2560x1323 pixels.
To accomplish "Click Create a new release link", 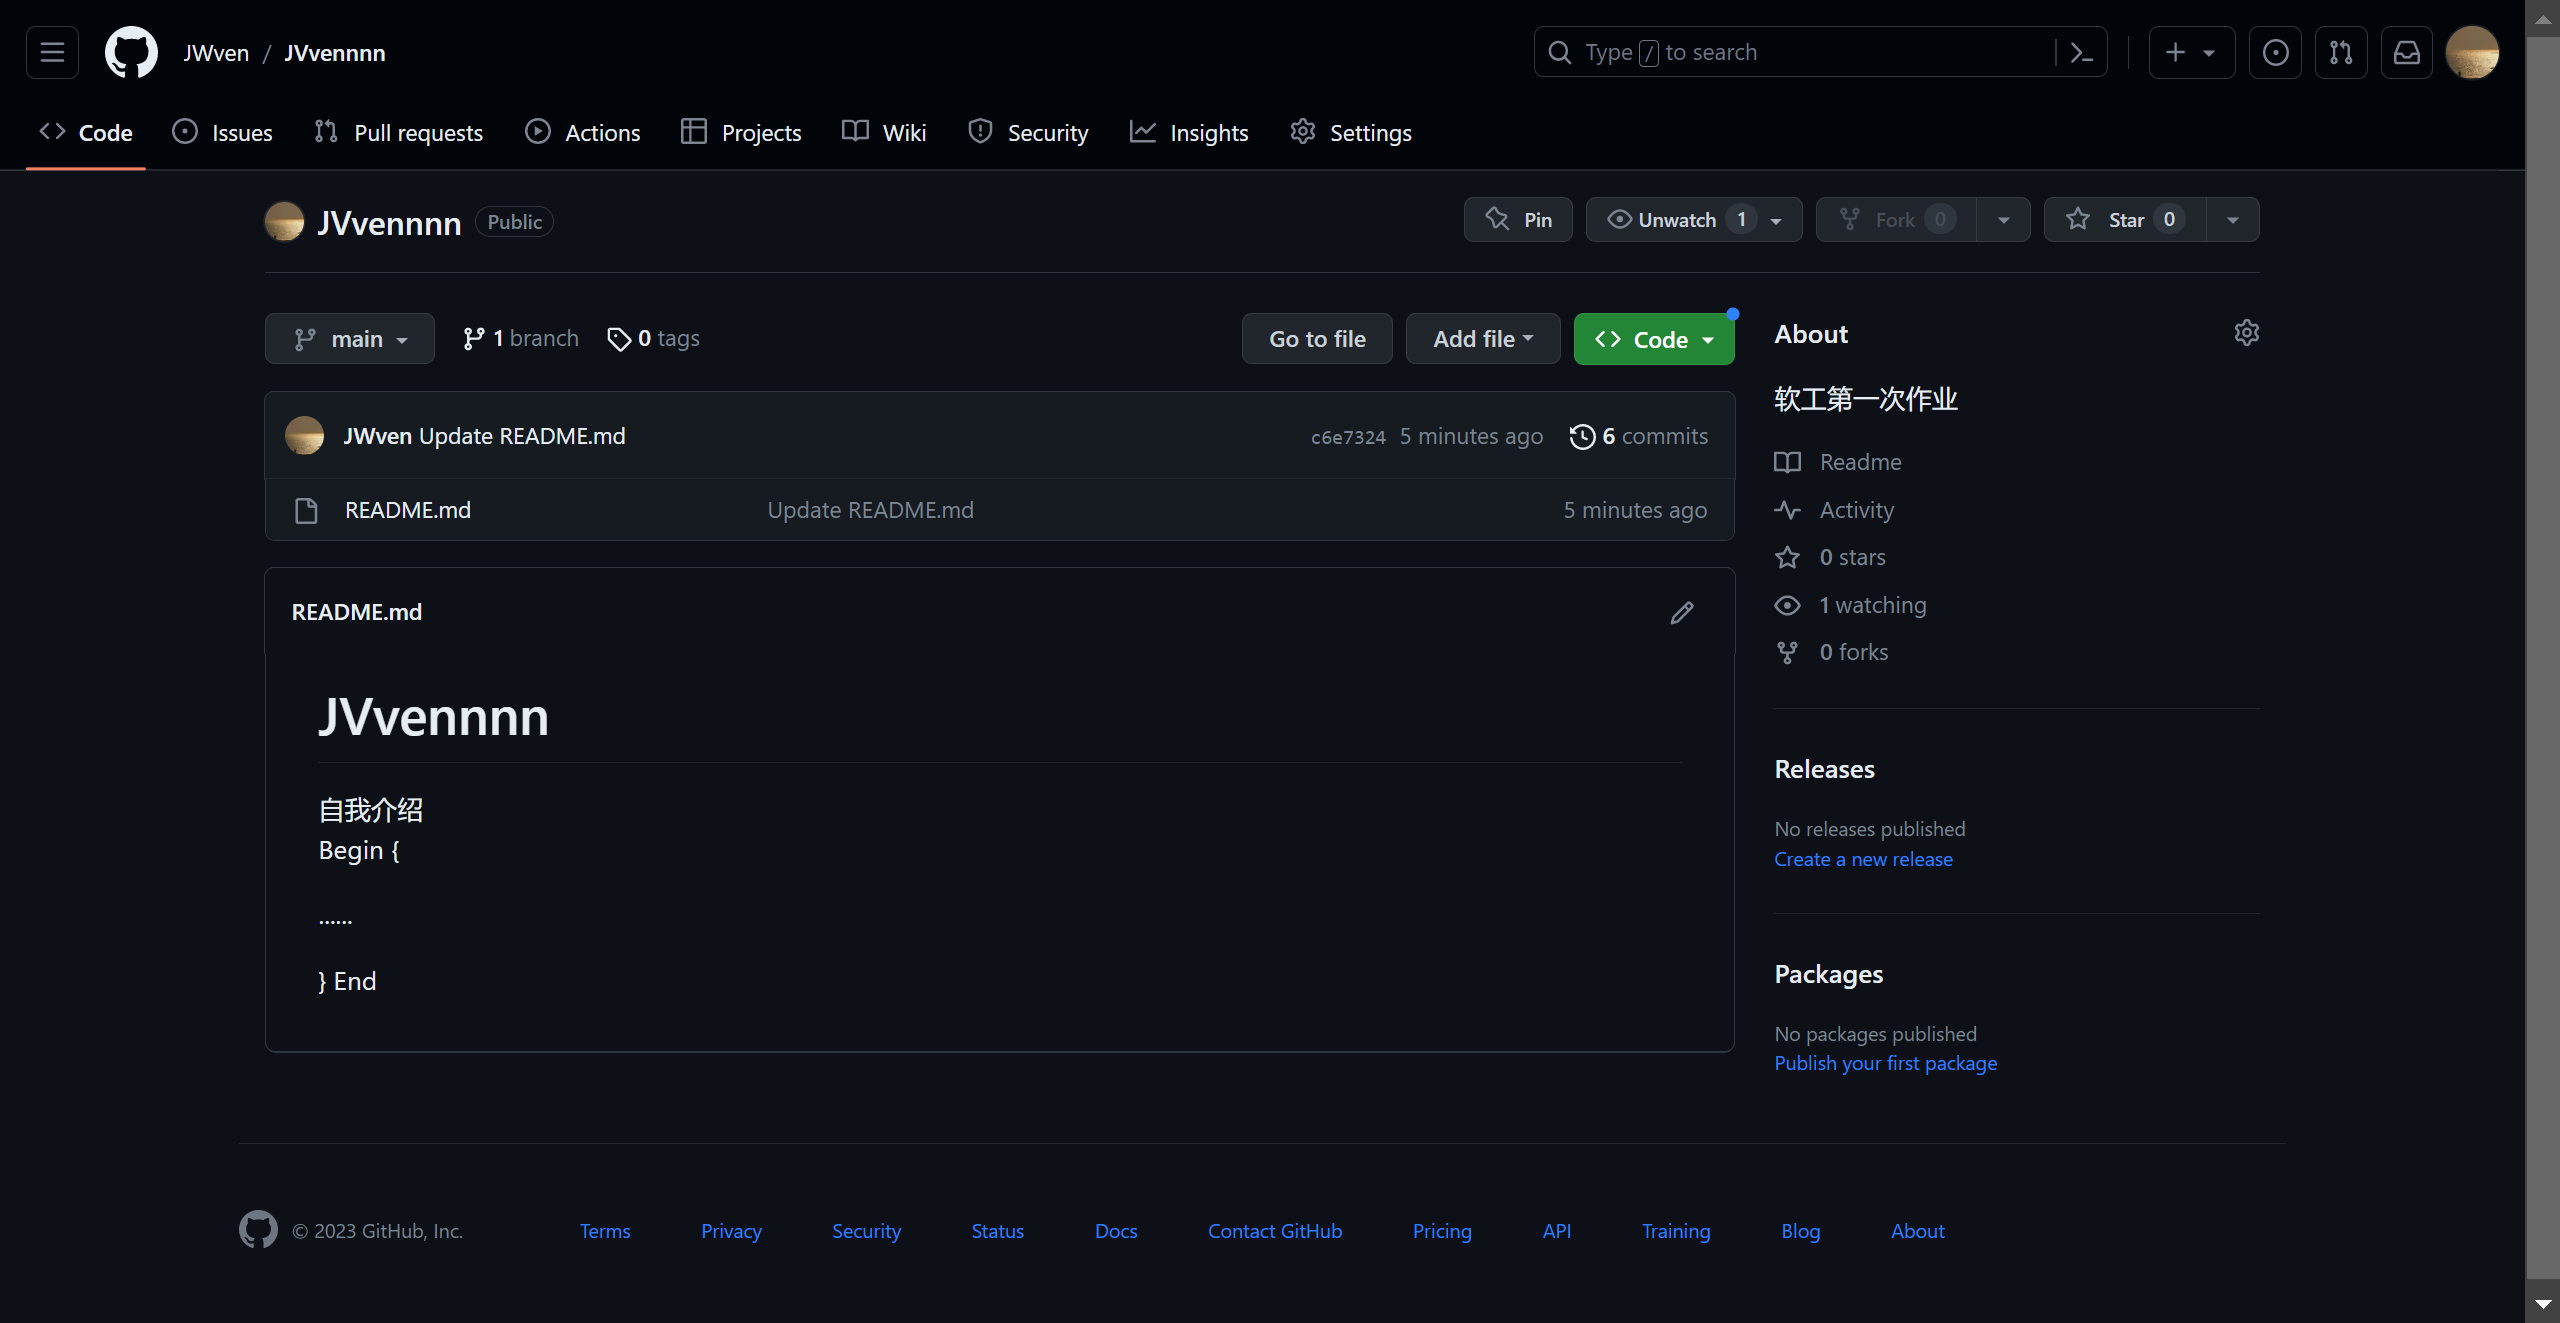I will coord(1863,859).
